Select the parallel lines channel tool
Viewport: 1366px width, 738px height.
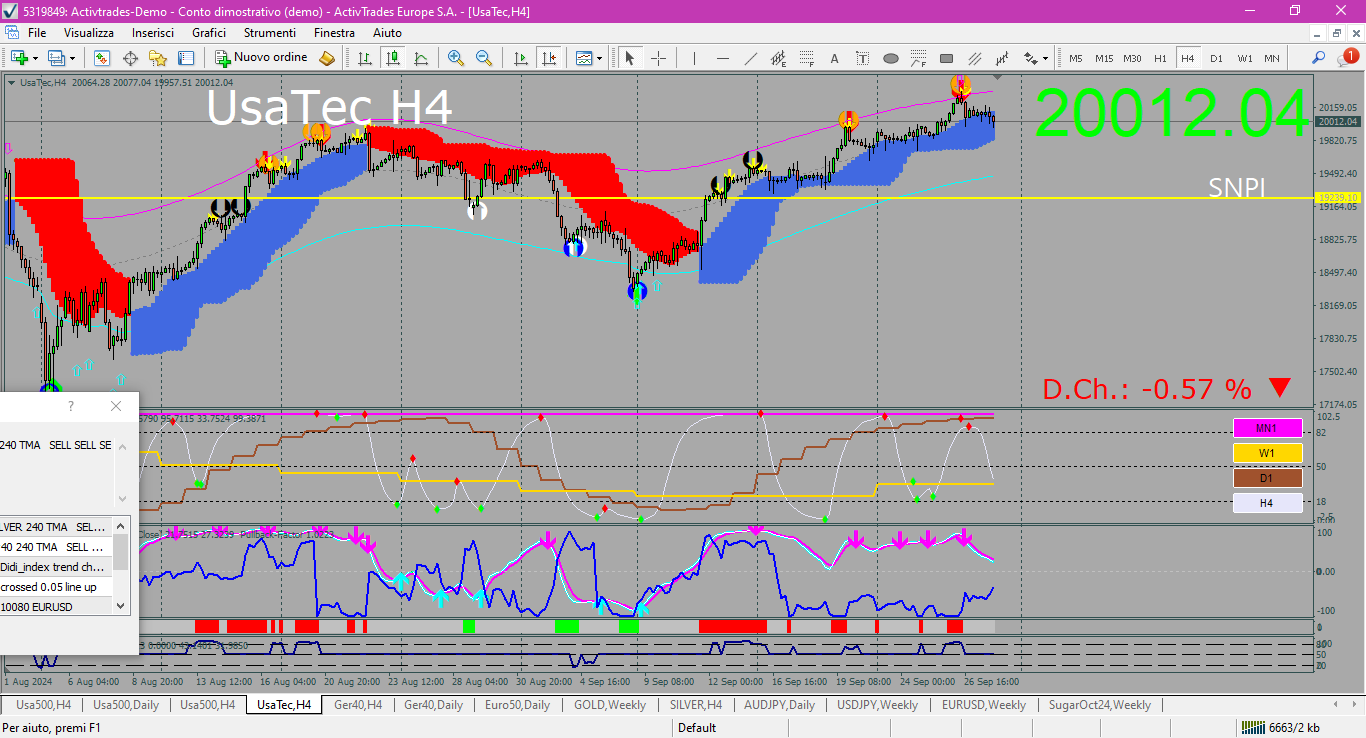coord(974,58)
